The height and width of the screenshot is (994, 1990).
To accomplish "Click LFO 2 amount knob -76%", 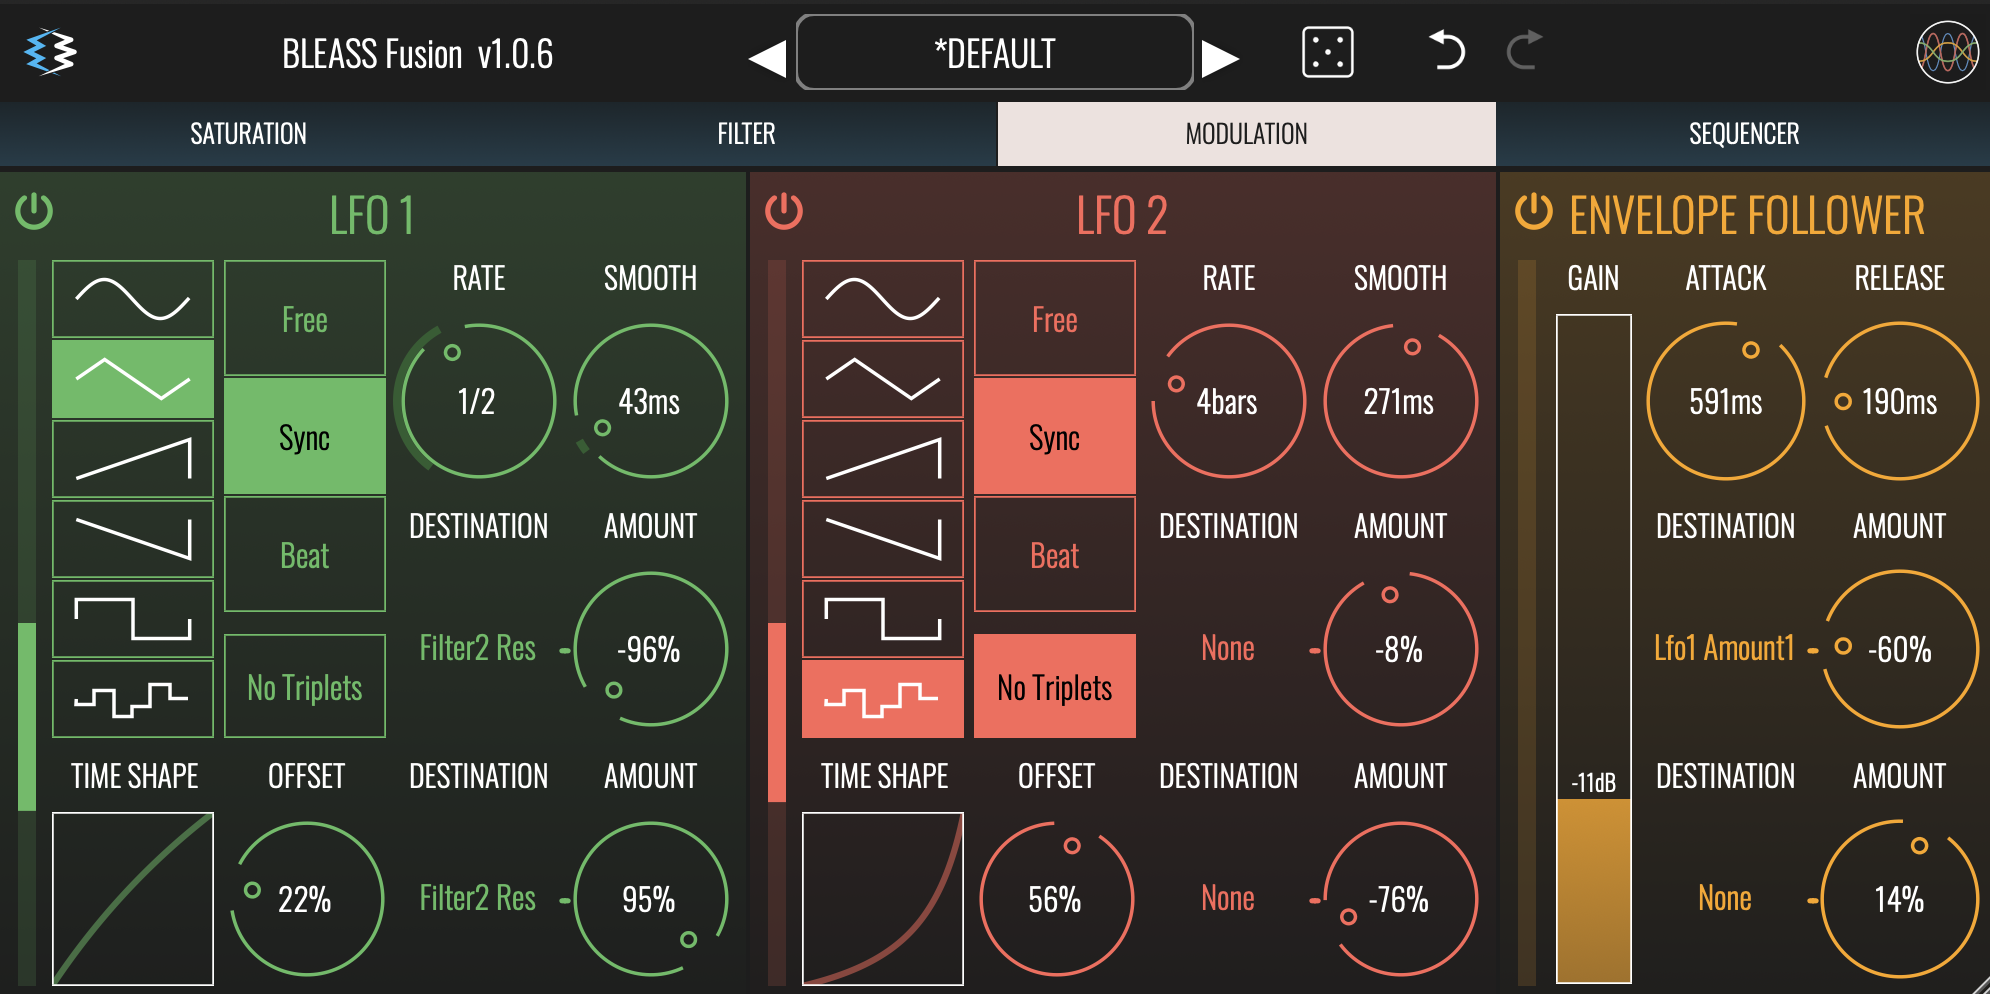I will pos(1400,899).
